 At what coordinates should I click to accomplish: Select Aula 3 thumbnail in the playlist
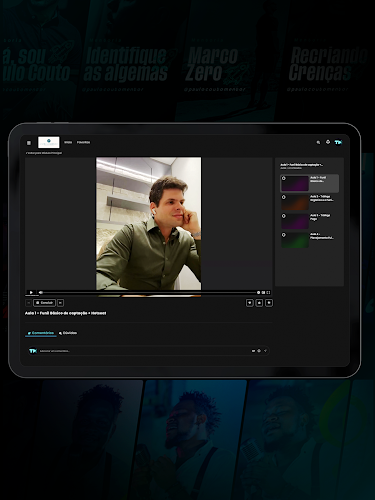pyautogui.click(x=295, y=221)
